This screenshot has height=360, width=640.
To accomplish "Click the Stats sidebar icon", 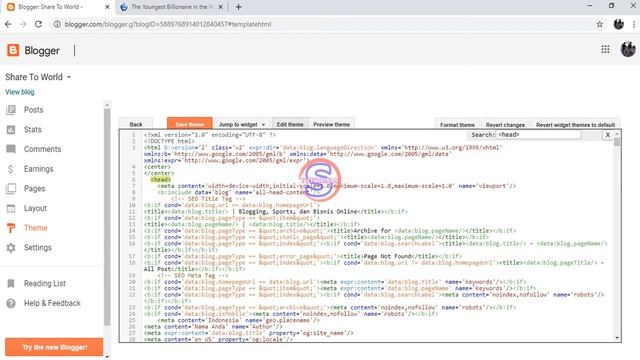I will [x=11, y=129].
